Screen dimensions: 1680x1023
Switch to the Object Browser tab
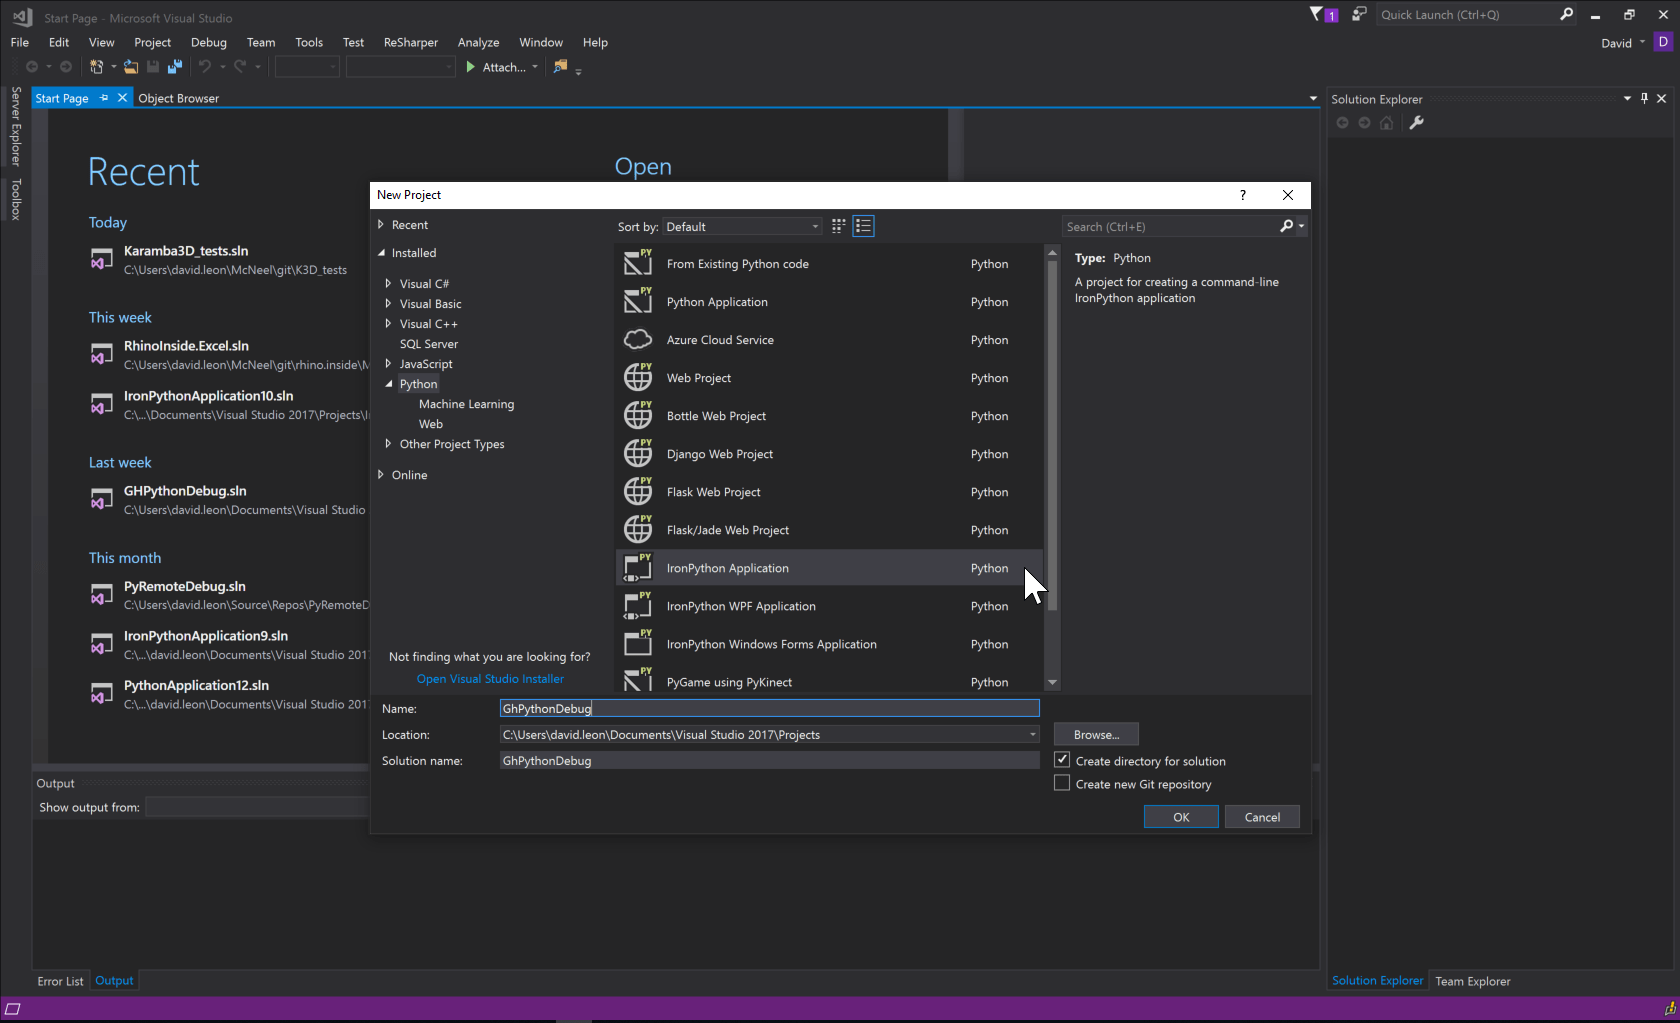point(178,98)
